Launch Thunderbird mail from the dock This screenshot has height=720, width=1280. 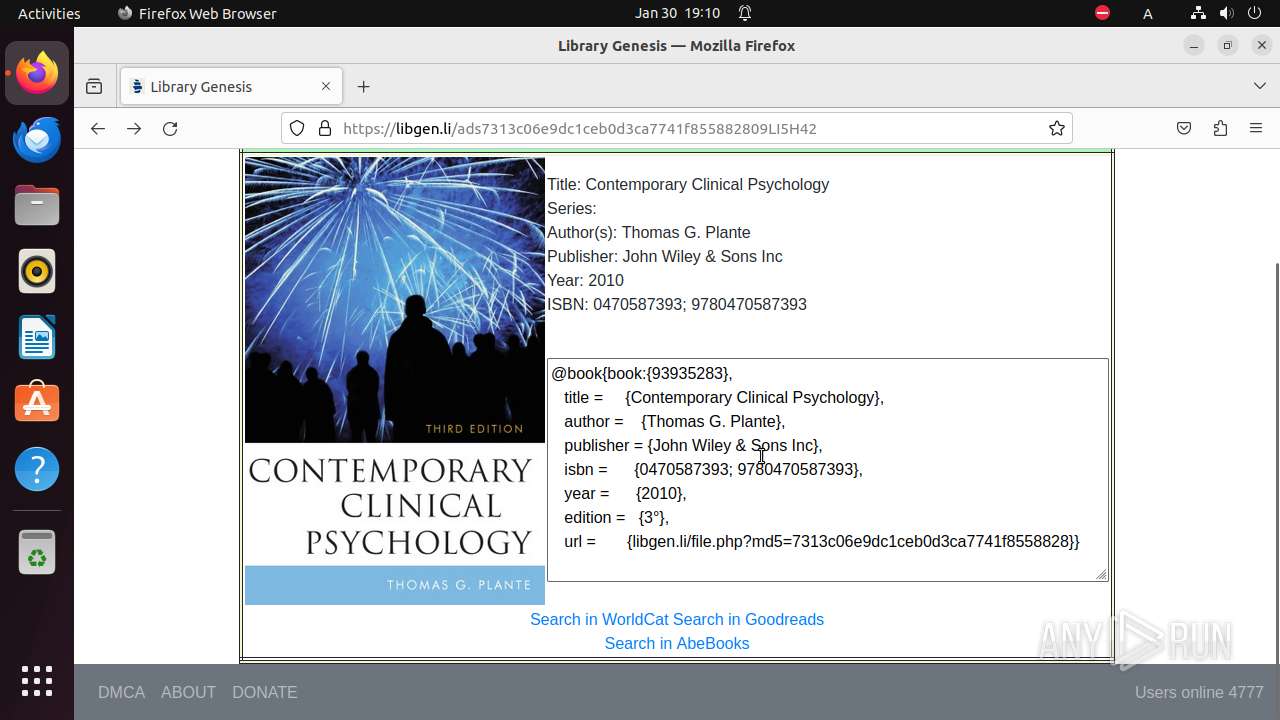coord(37,139)
